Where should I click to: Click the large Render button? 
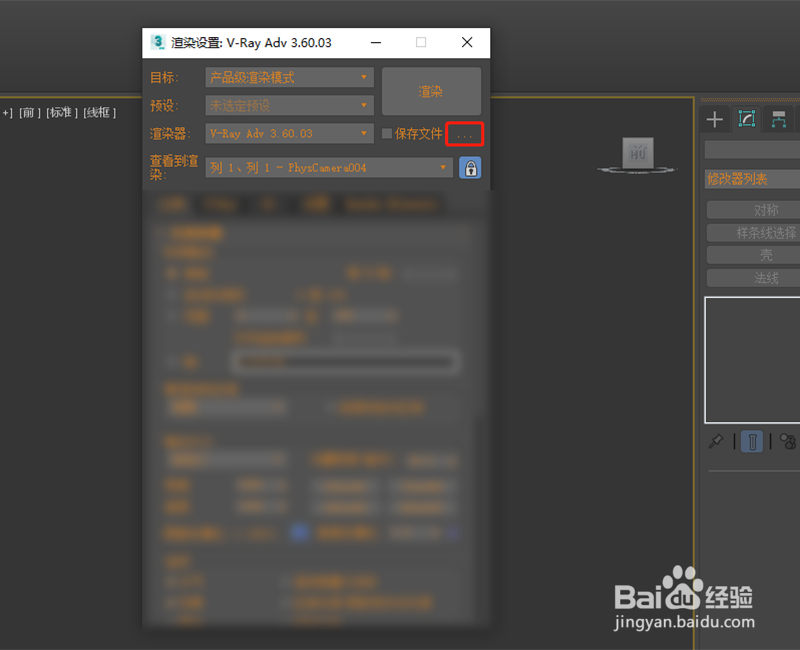click(431, 91)
